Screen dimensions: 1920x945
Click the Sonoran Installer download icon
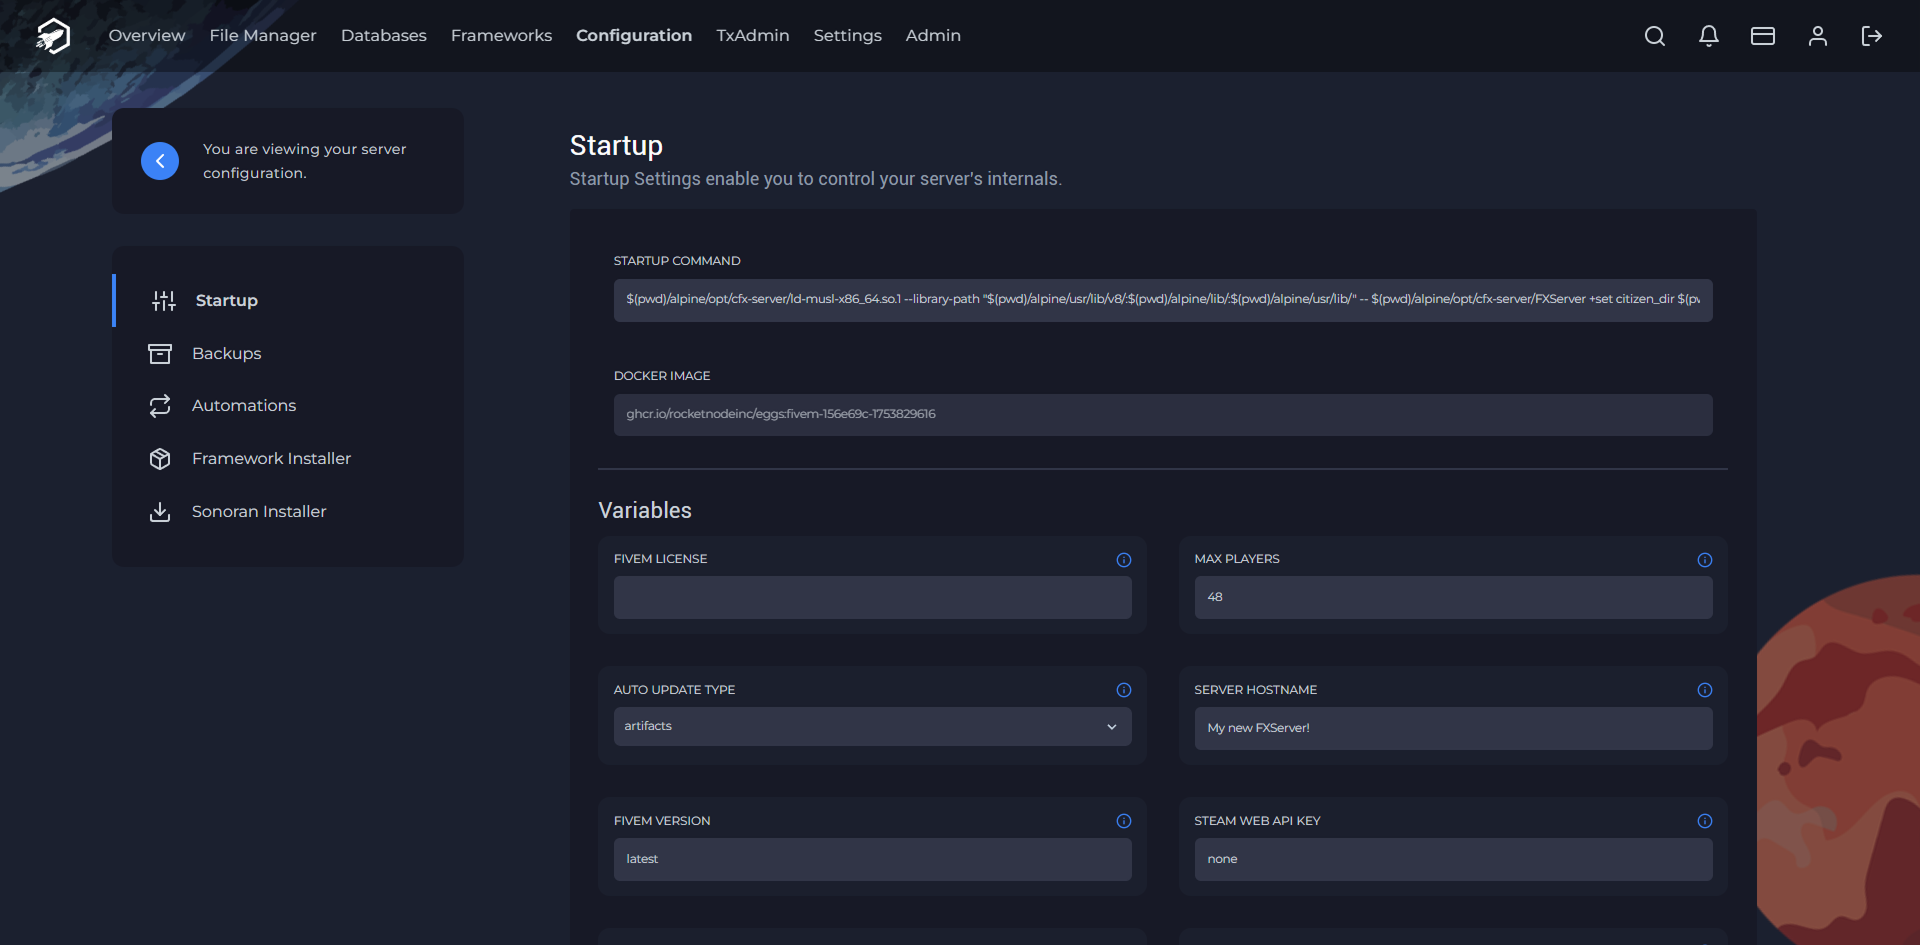160,512
